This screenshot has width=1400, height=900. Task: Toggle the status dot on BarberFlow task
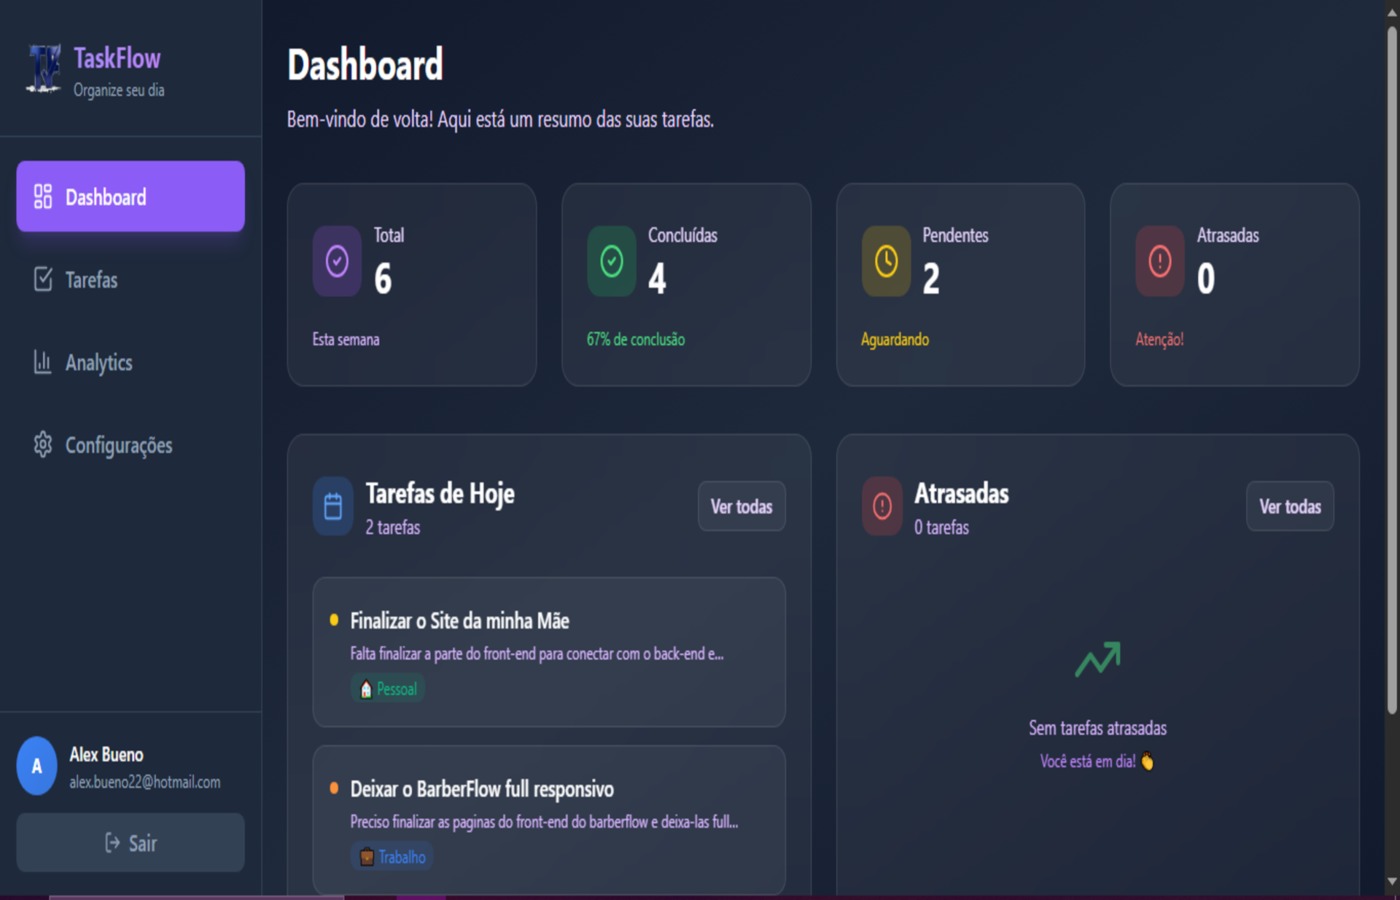(334, 789)
